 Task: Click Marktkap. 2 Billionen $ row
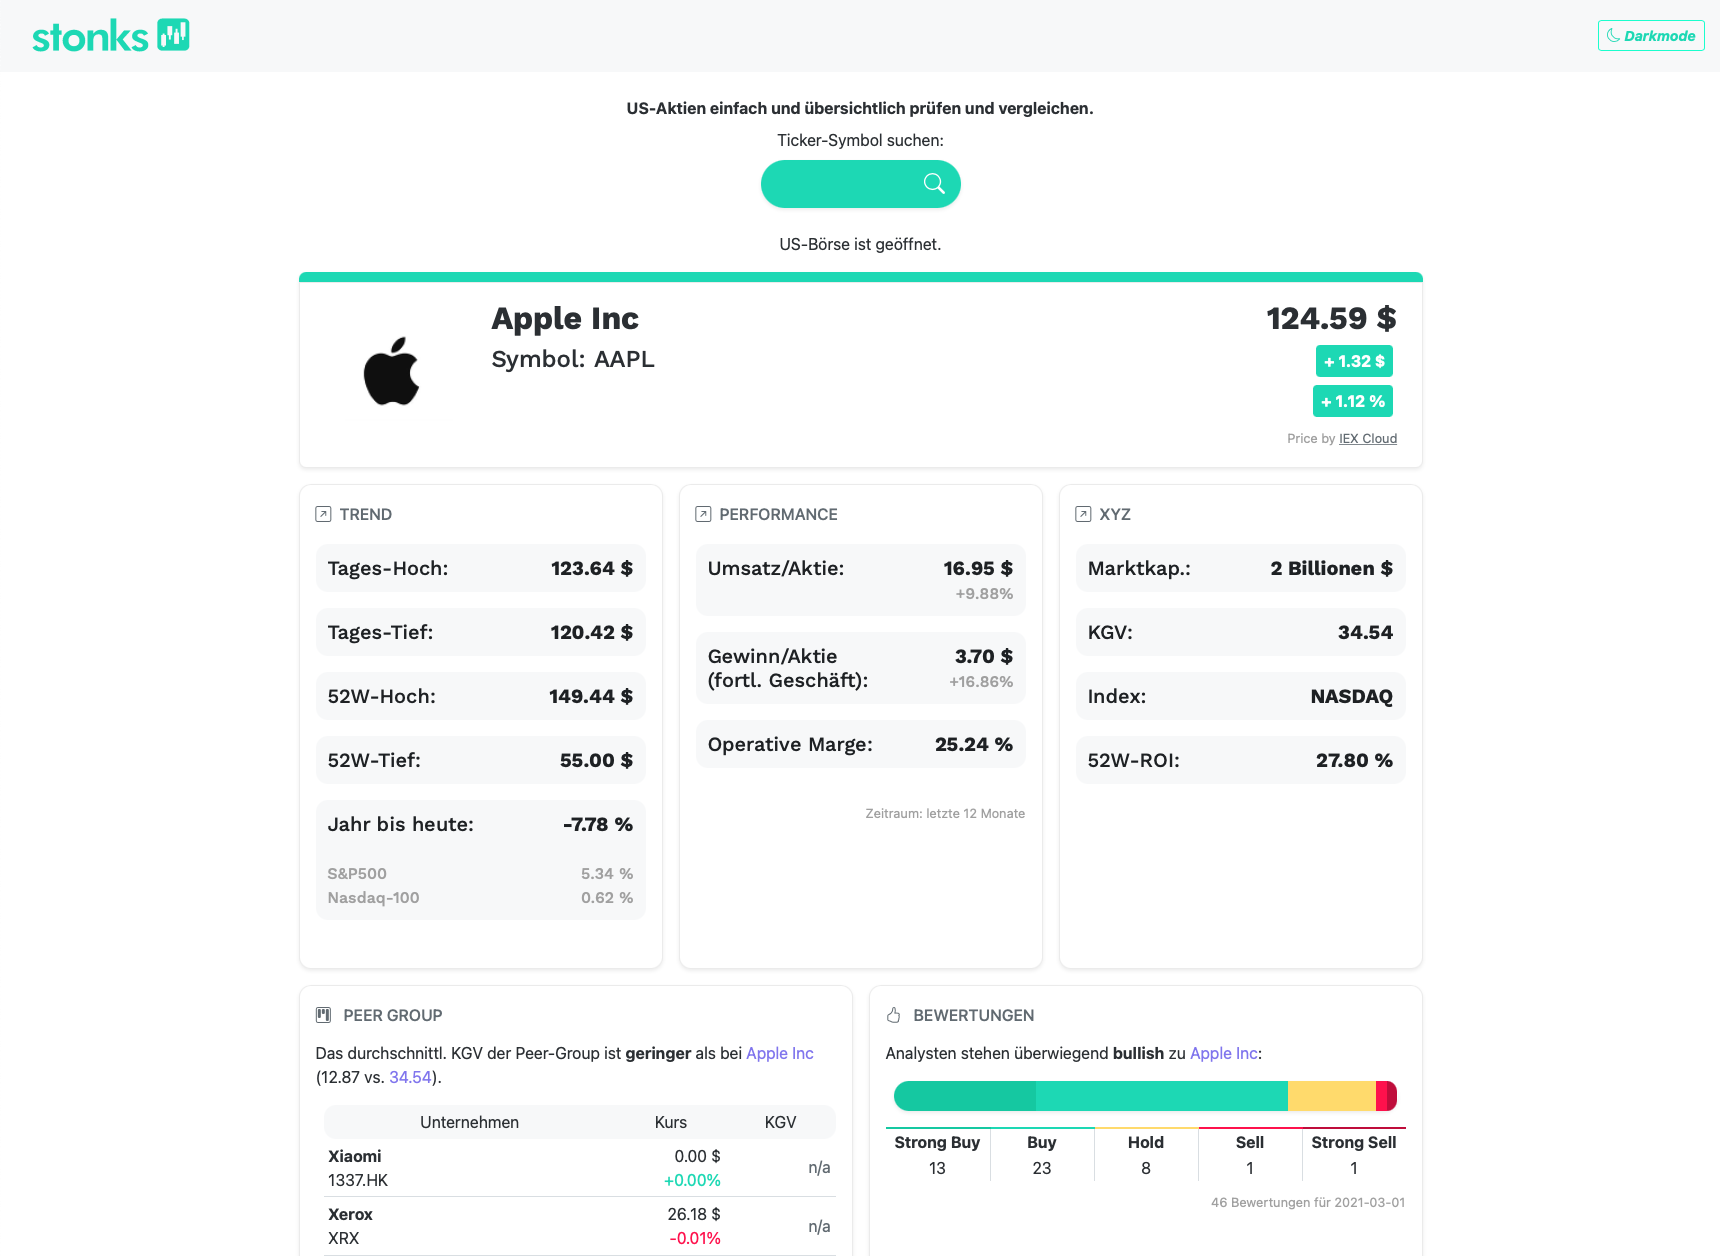(1241, 568)
